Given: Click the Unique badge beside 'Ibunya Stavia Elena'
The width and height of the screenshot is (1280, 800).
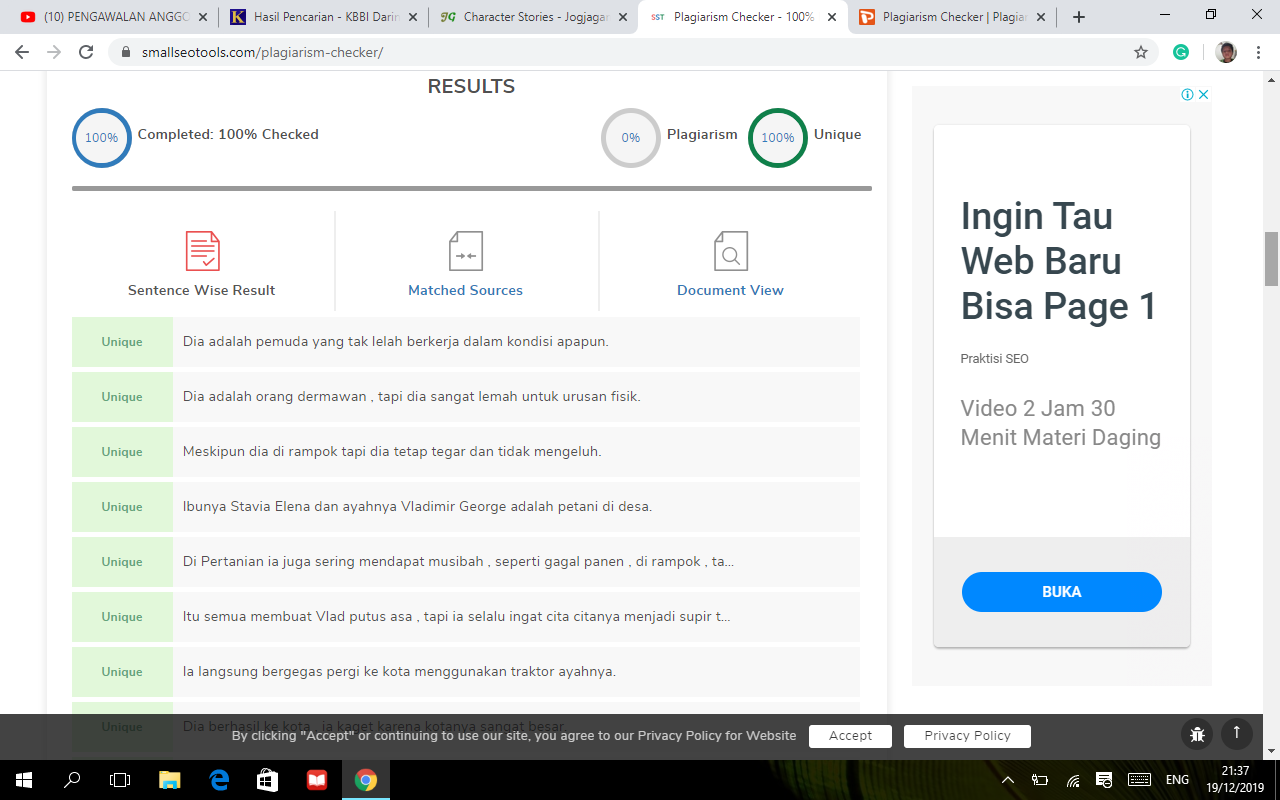Looking at the screenshot, I should pyautogui.click(x=122, y=507).
